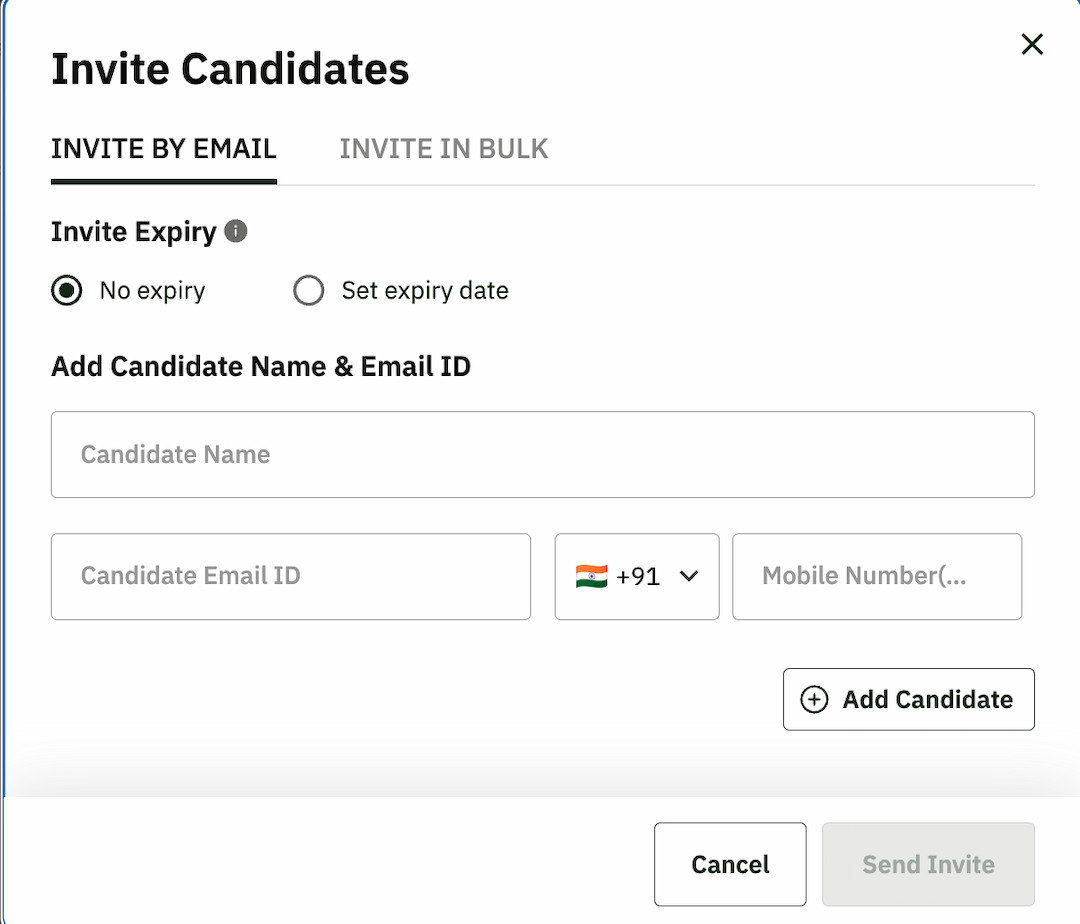Open the +91 country code selector
The height and width of the screenshot is (924, 1080).
[x=637, y=576]
